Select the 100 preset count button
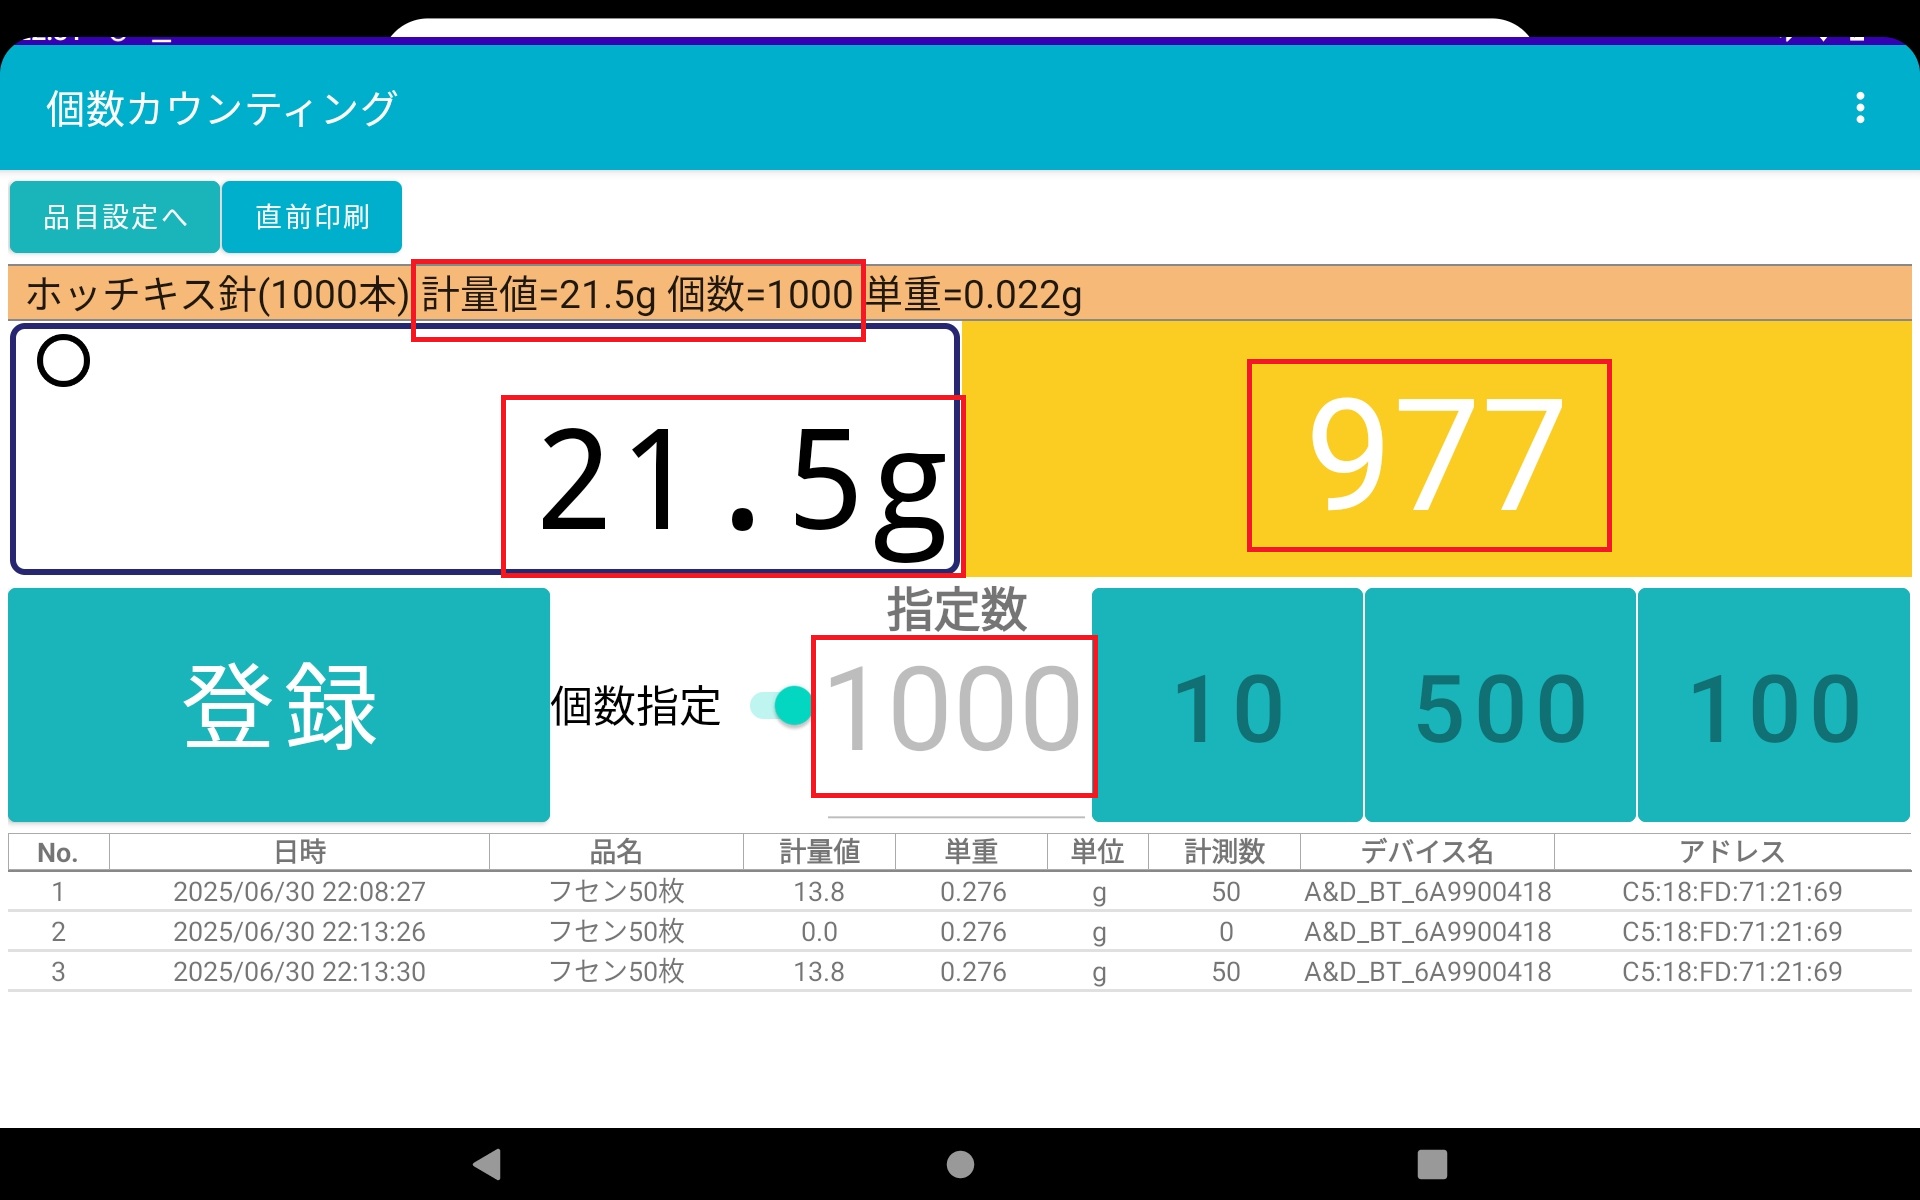Image resolution: width=1920 pixels, height=1200 pixels. coord(1774,706)
